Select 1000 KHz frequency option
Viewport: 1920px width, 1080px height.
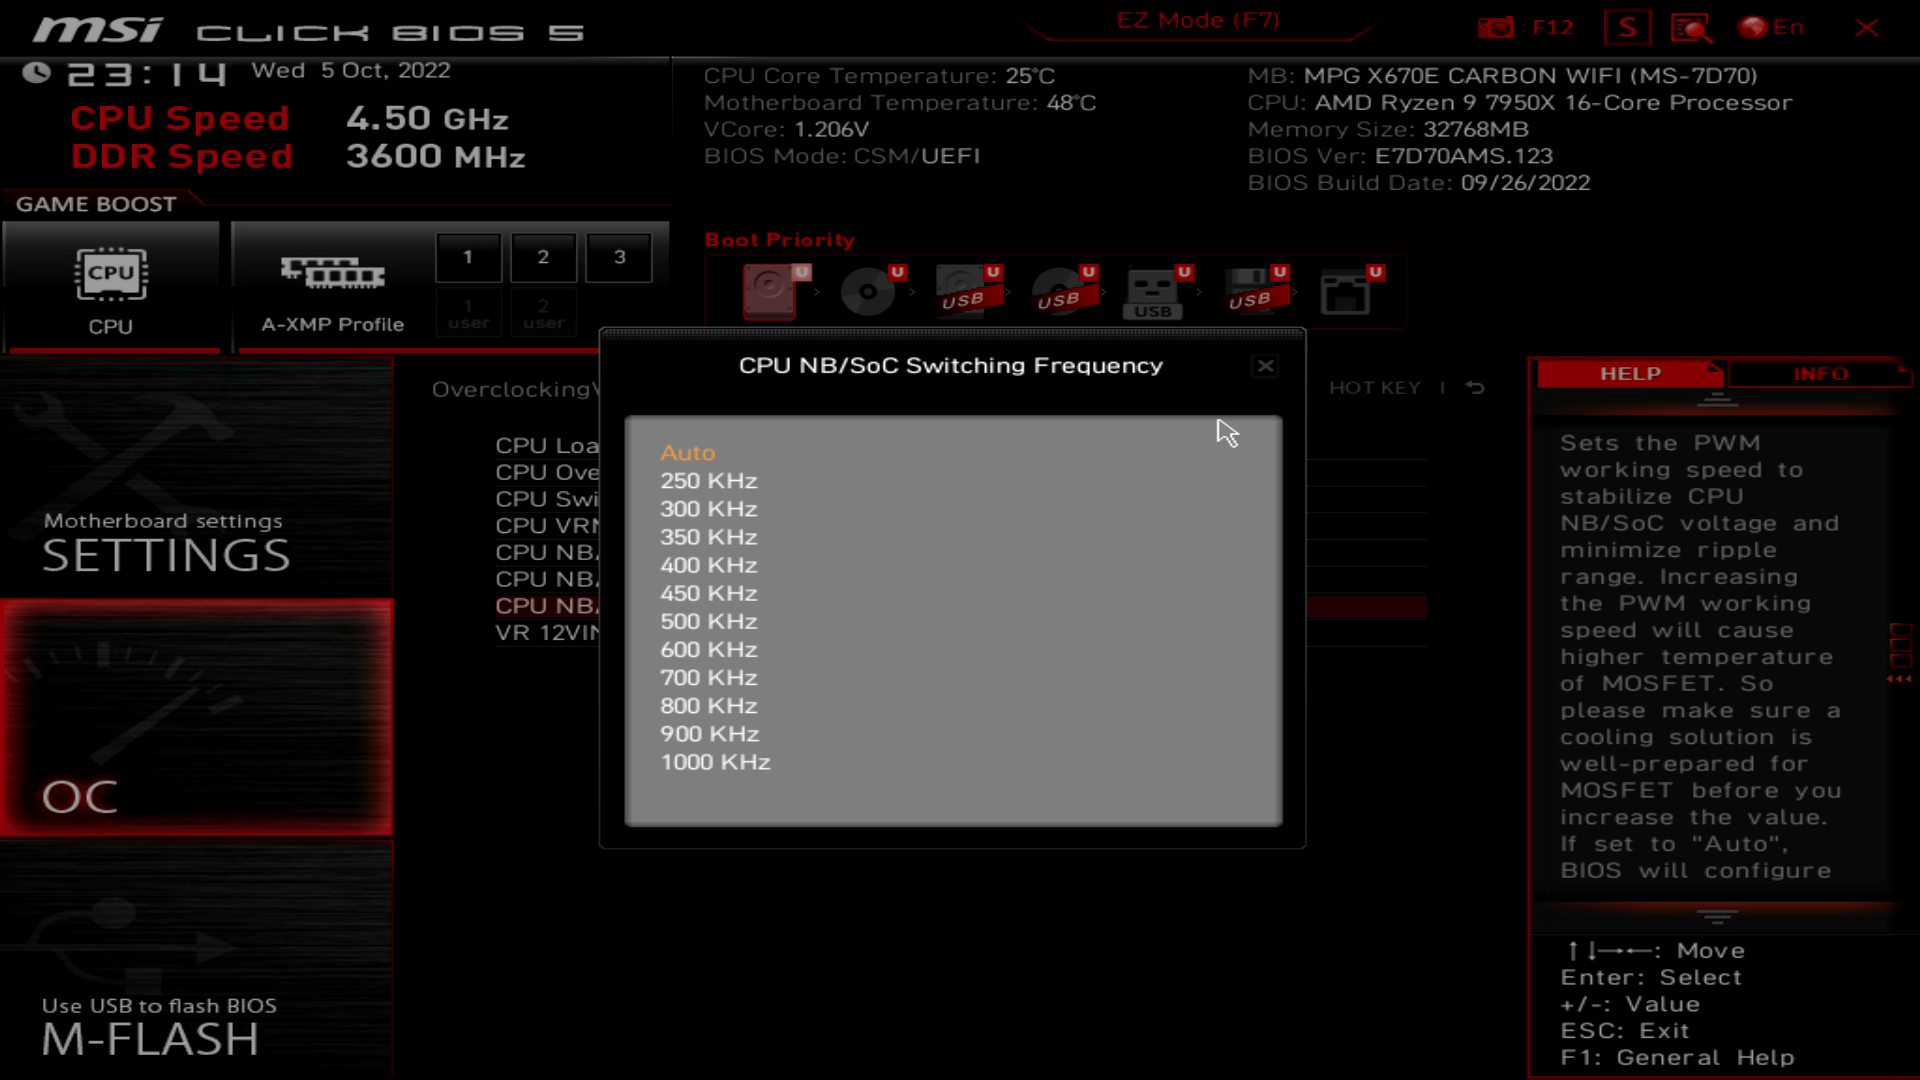point(713,761)
